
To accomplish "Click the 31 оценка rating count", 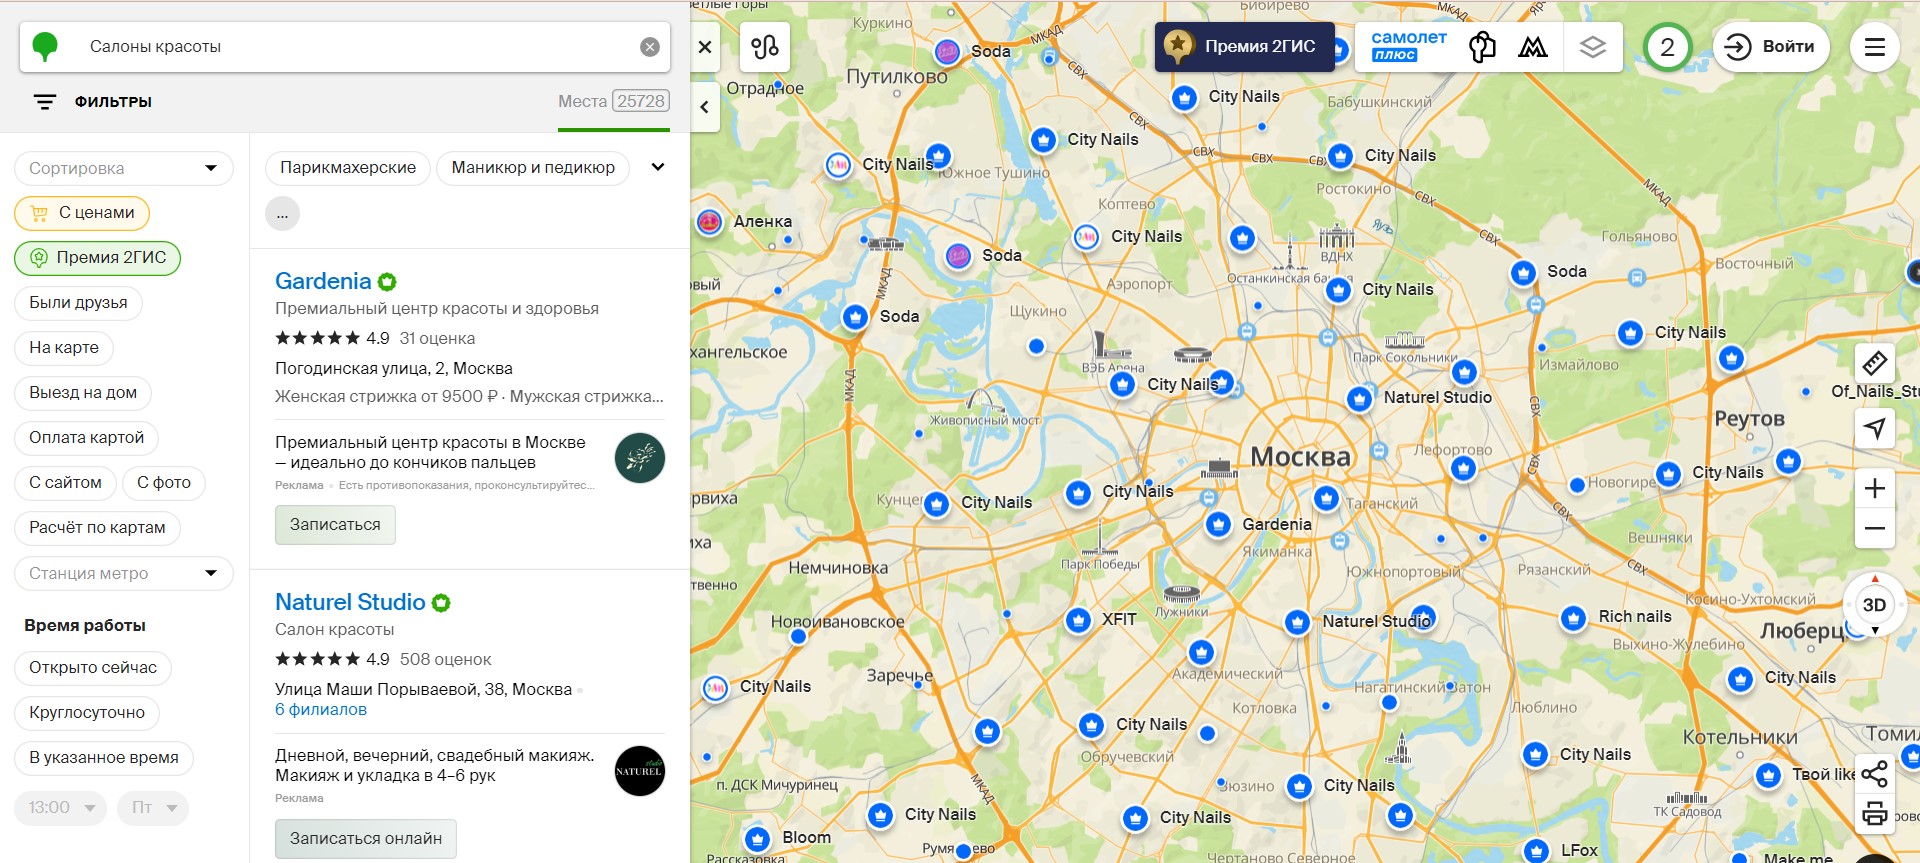I will tap(437, 339).
